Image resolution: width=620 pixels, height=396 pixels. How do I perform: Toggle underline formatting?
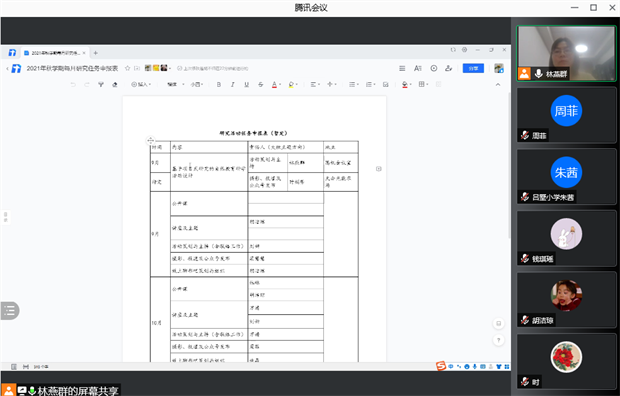tap(246, 84)
